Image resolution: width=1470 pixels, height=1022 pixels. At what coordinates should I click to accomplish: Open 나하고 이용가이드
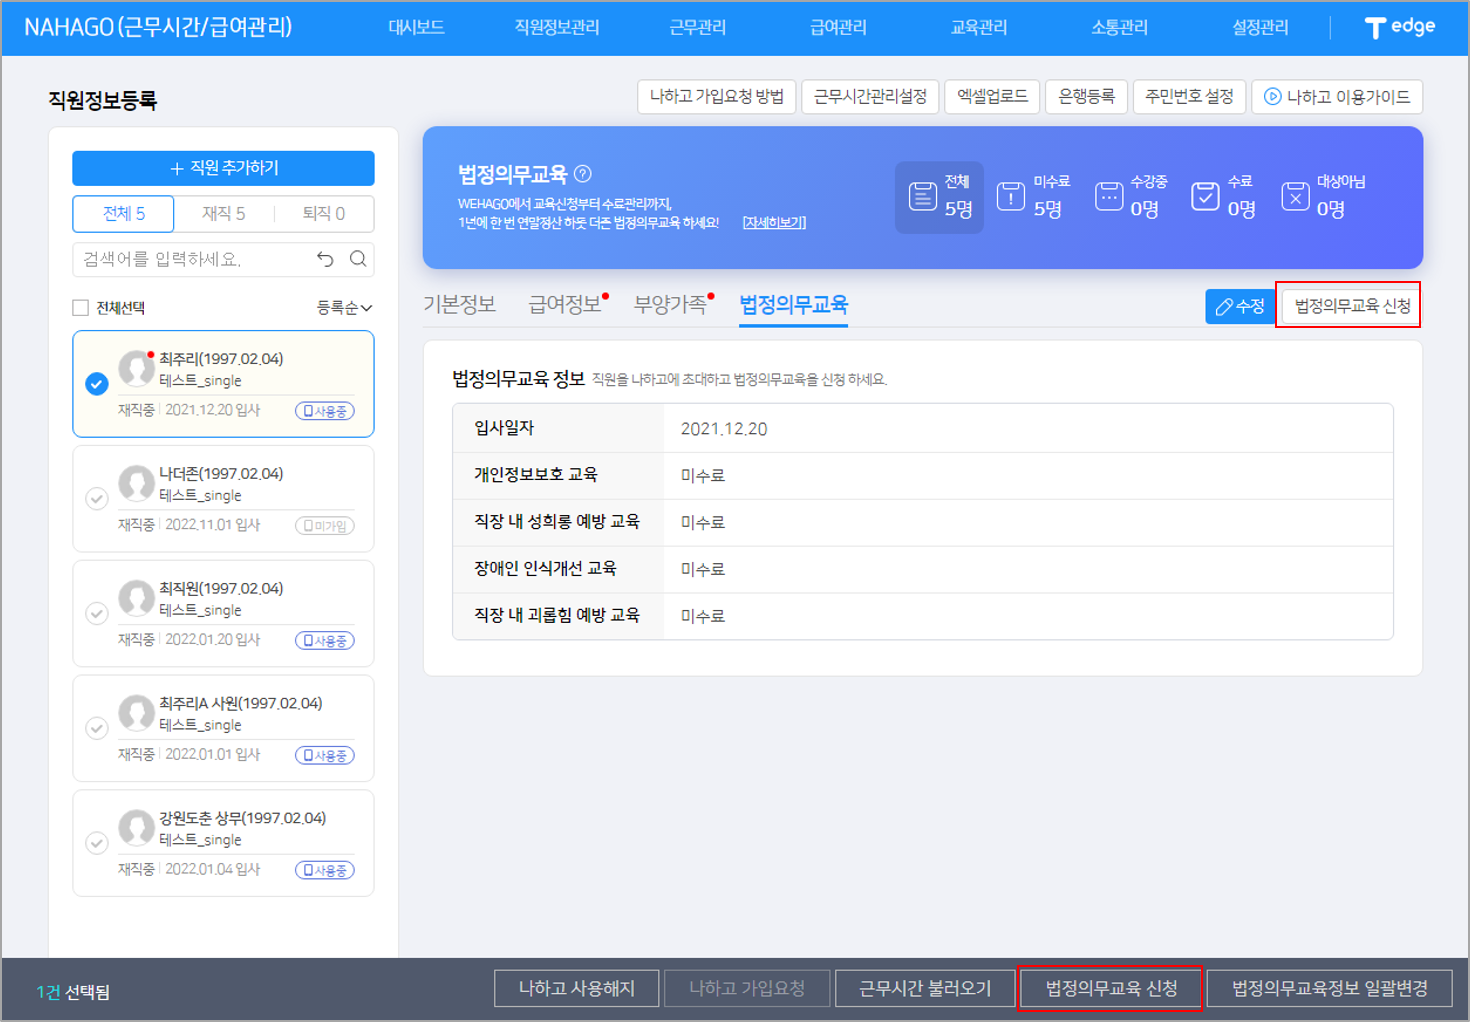point(1337,97)
